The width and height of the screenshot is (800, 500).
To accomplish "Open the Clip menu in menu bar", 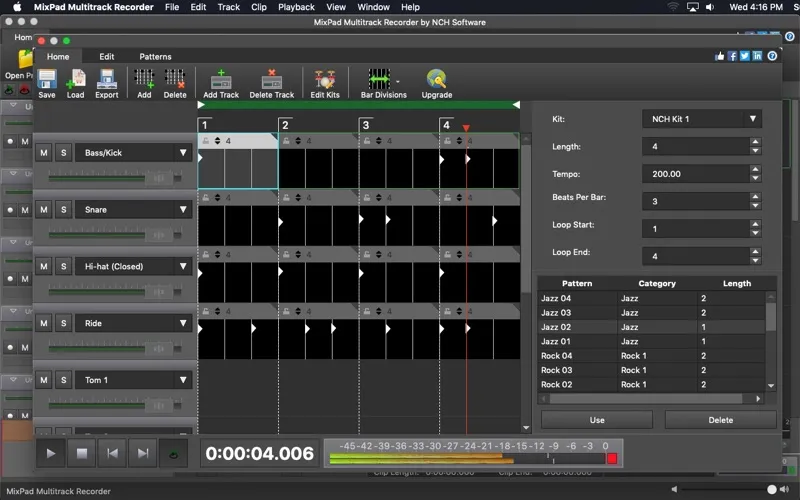I will tap(259, 7).
